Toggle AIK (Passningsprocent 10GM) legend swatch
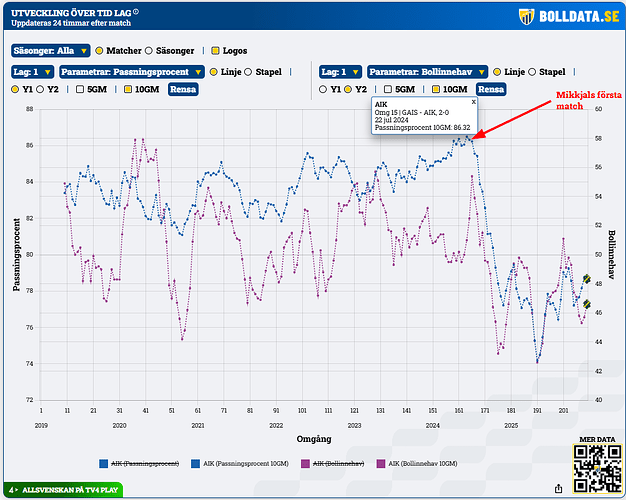626x500 pixels. pyautogui.click(x=194, y=463)
